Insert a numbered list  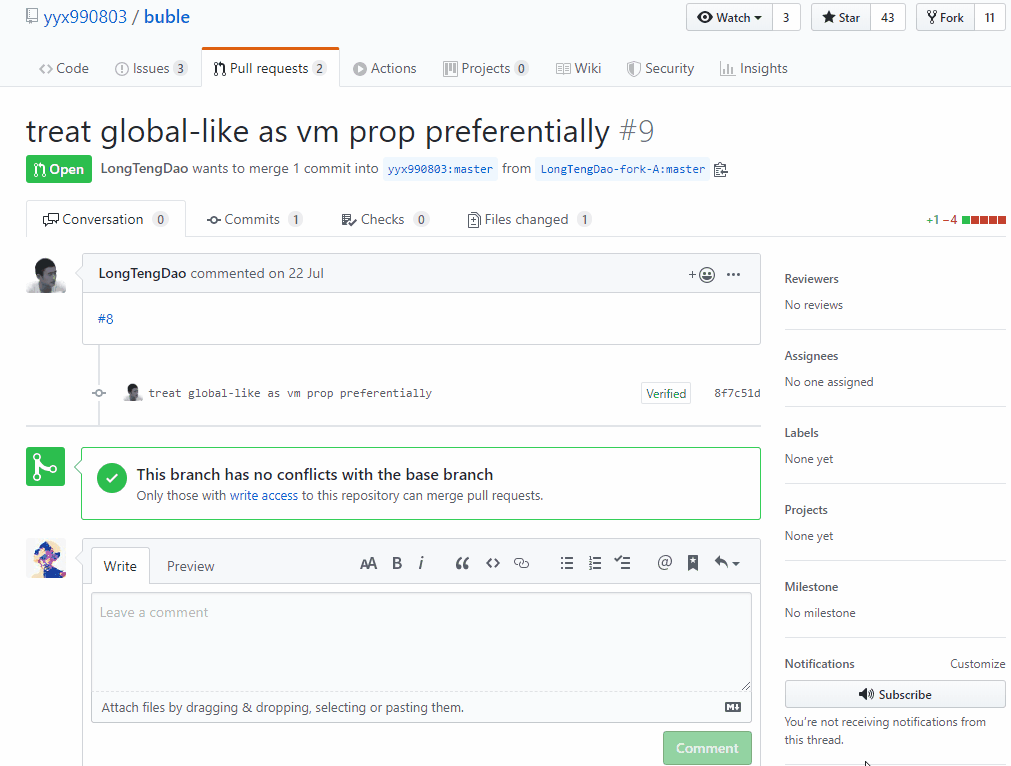click(x=594, y=564)
